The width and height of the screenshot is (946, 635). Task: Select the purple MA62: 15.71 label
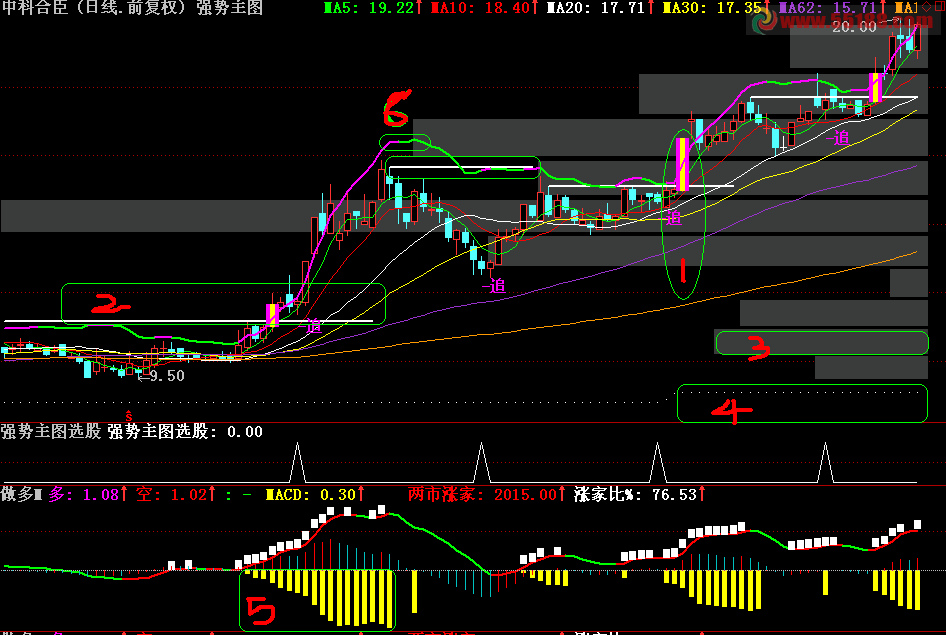pos(828,7)
